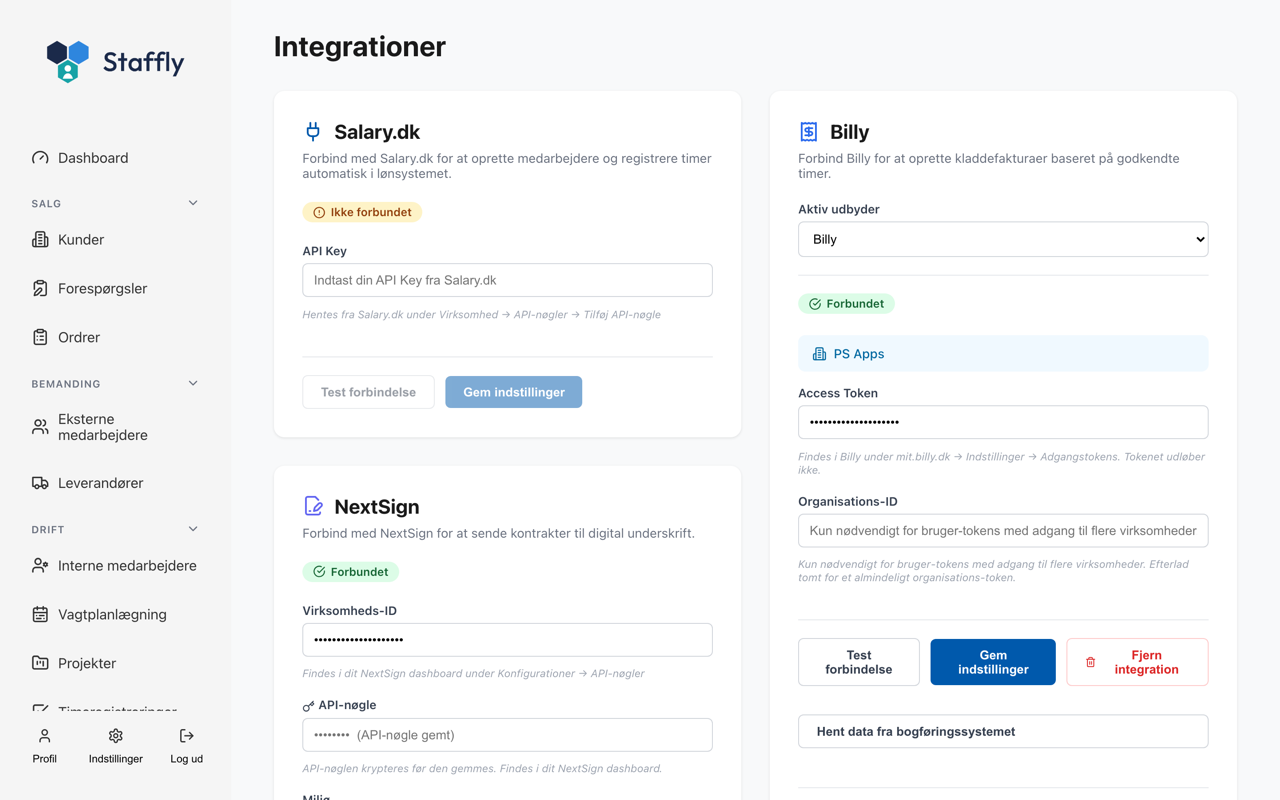This screenshot has width=1280, height=800.
Task: Click the Kunder building icon
Action: (40, 240)
